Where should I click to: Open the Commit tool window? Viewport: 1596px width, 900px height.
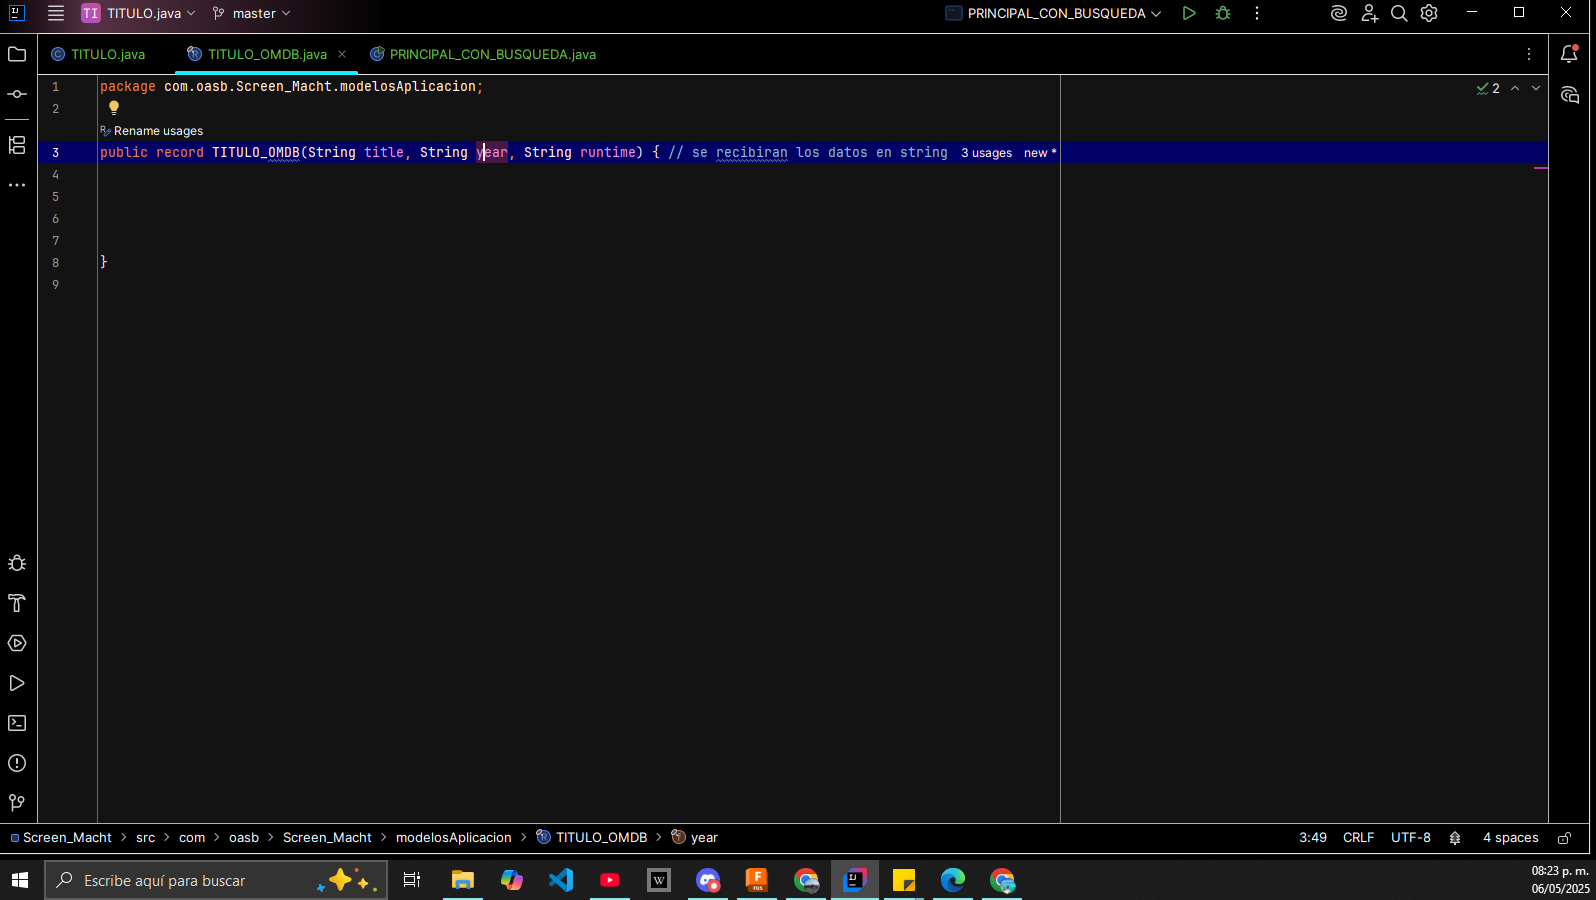17,94
